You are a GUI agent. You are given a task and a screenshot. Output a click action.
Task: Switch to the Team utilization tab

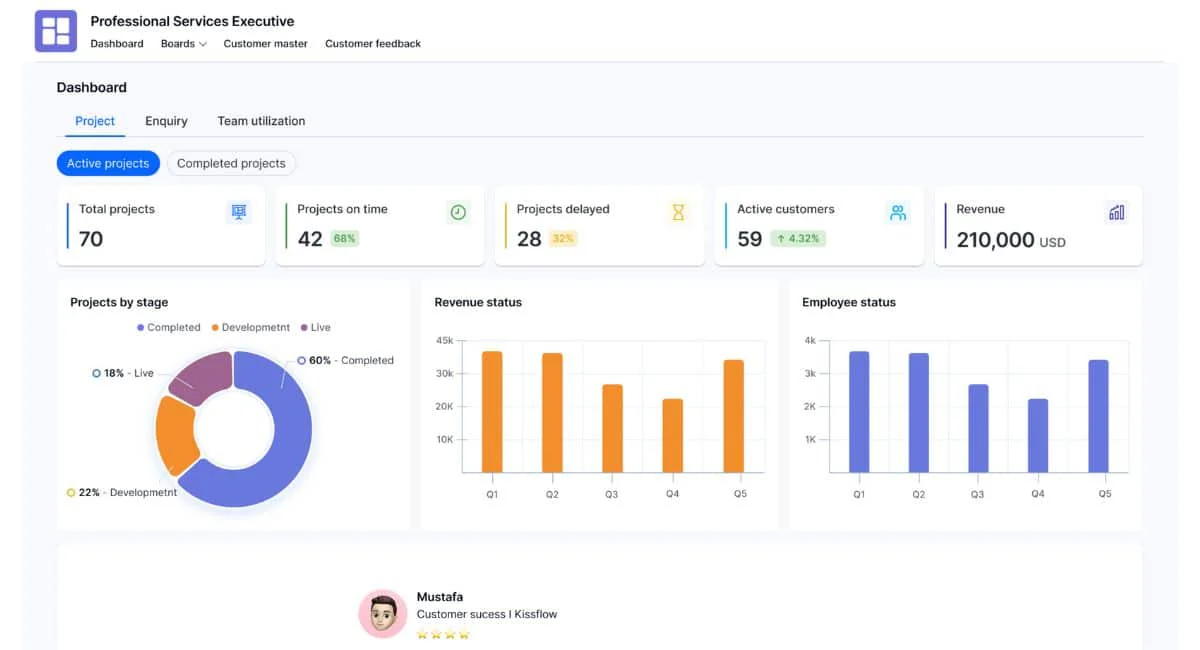(x=262, y=121)
